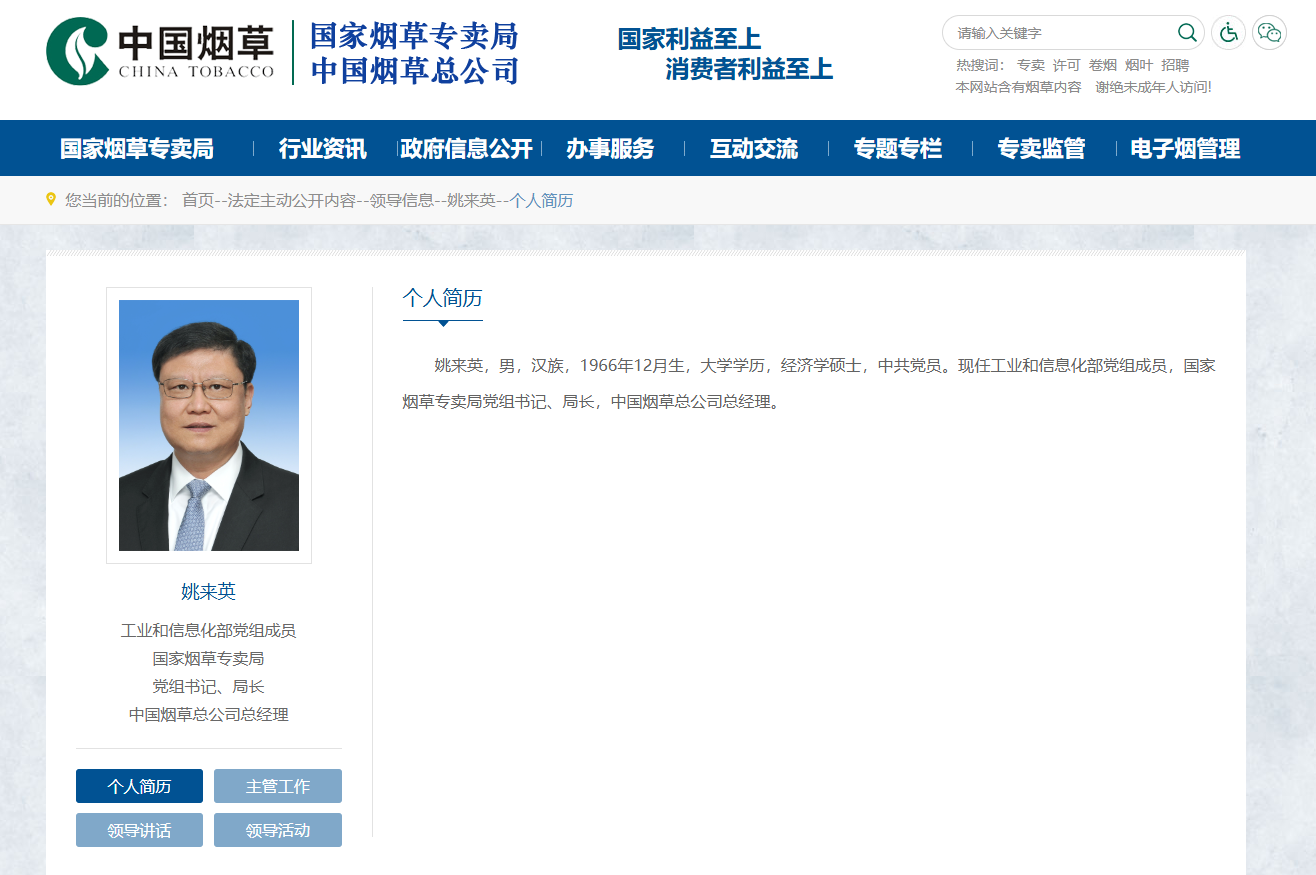
Task: Open the 主管工作 sidebar button
Action: [x=278, y=786]
